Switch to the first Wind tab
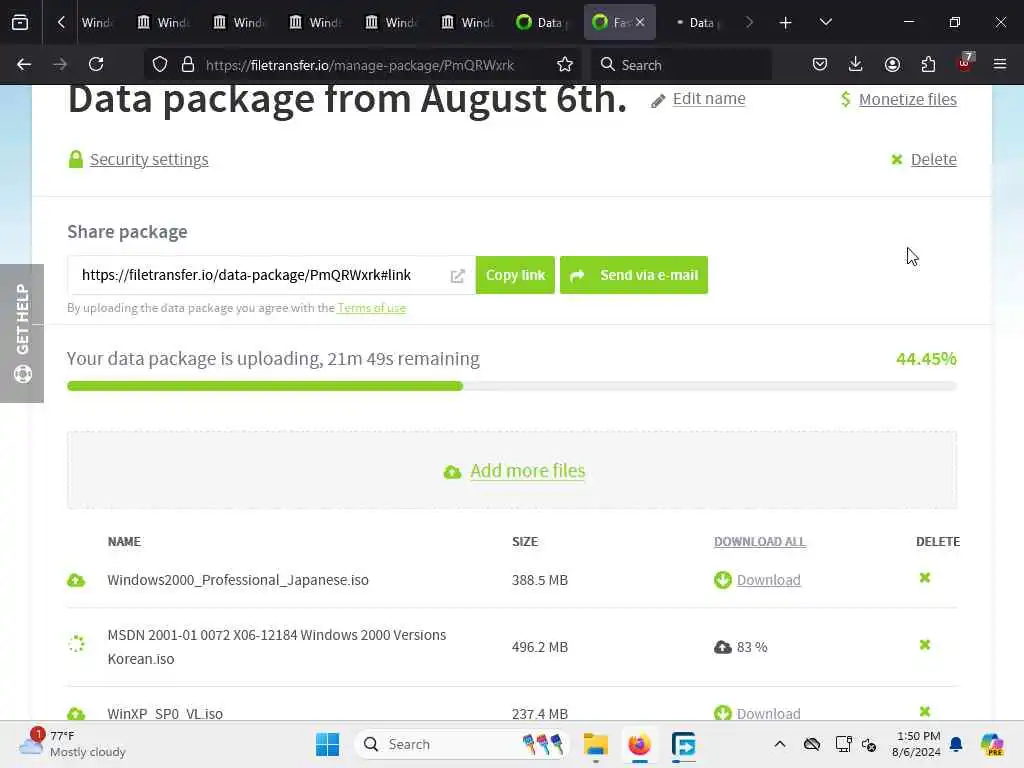The width and height of the screenshot is (1024, 768). 97,23
